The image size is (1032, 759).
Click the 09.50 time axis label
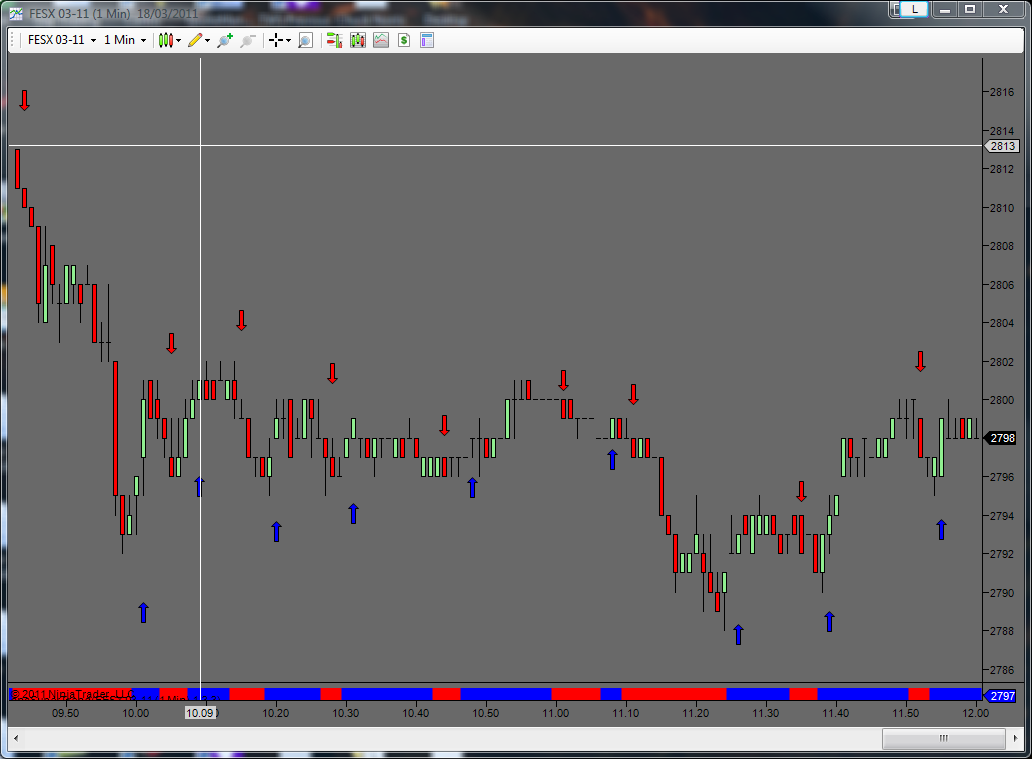65,713
